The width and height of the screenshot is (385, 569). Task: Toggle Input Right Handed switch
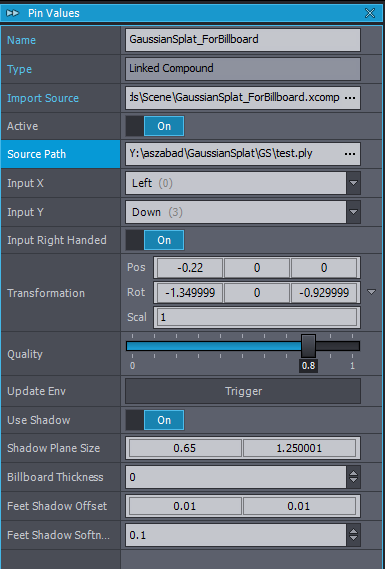coord(155,240)
